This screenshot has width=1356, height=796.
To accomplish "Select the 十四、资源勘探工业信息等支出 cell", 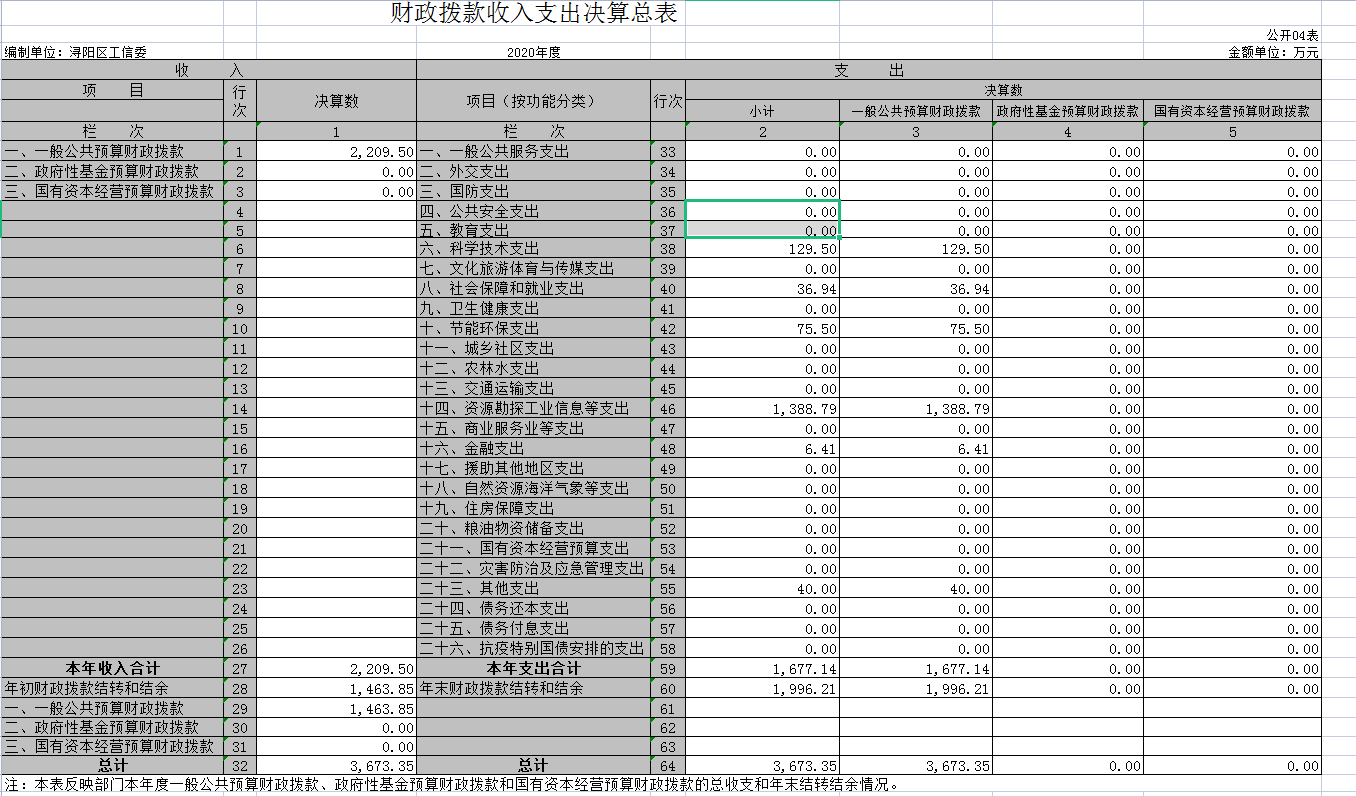I will pyautogui.click(x=524, y=409).
